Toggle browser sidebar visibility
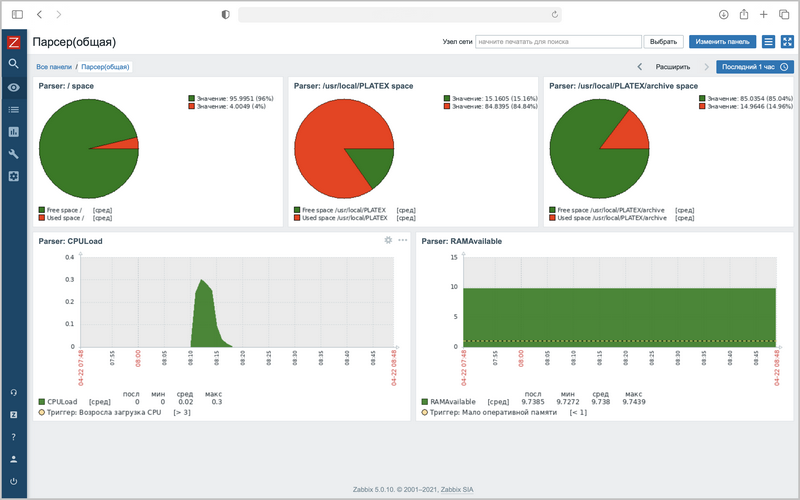The width and height of the screenshot is (800, 500). (x=17, y=14)
